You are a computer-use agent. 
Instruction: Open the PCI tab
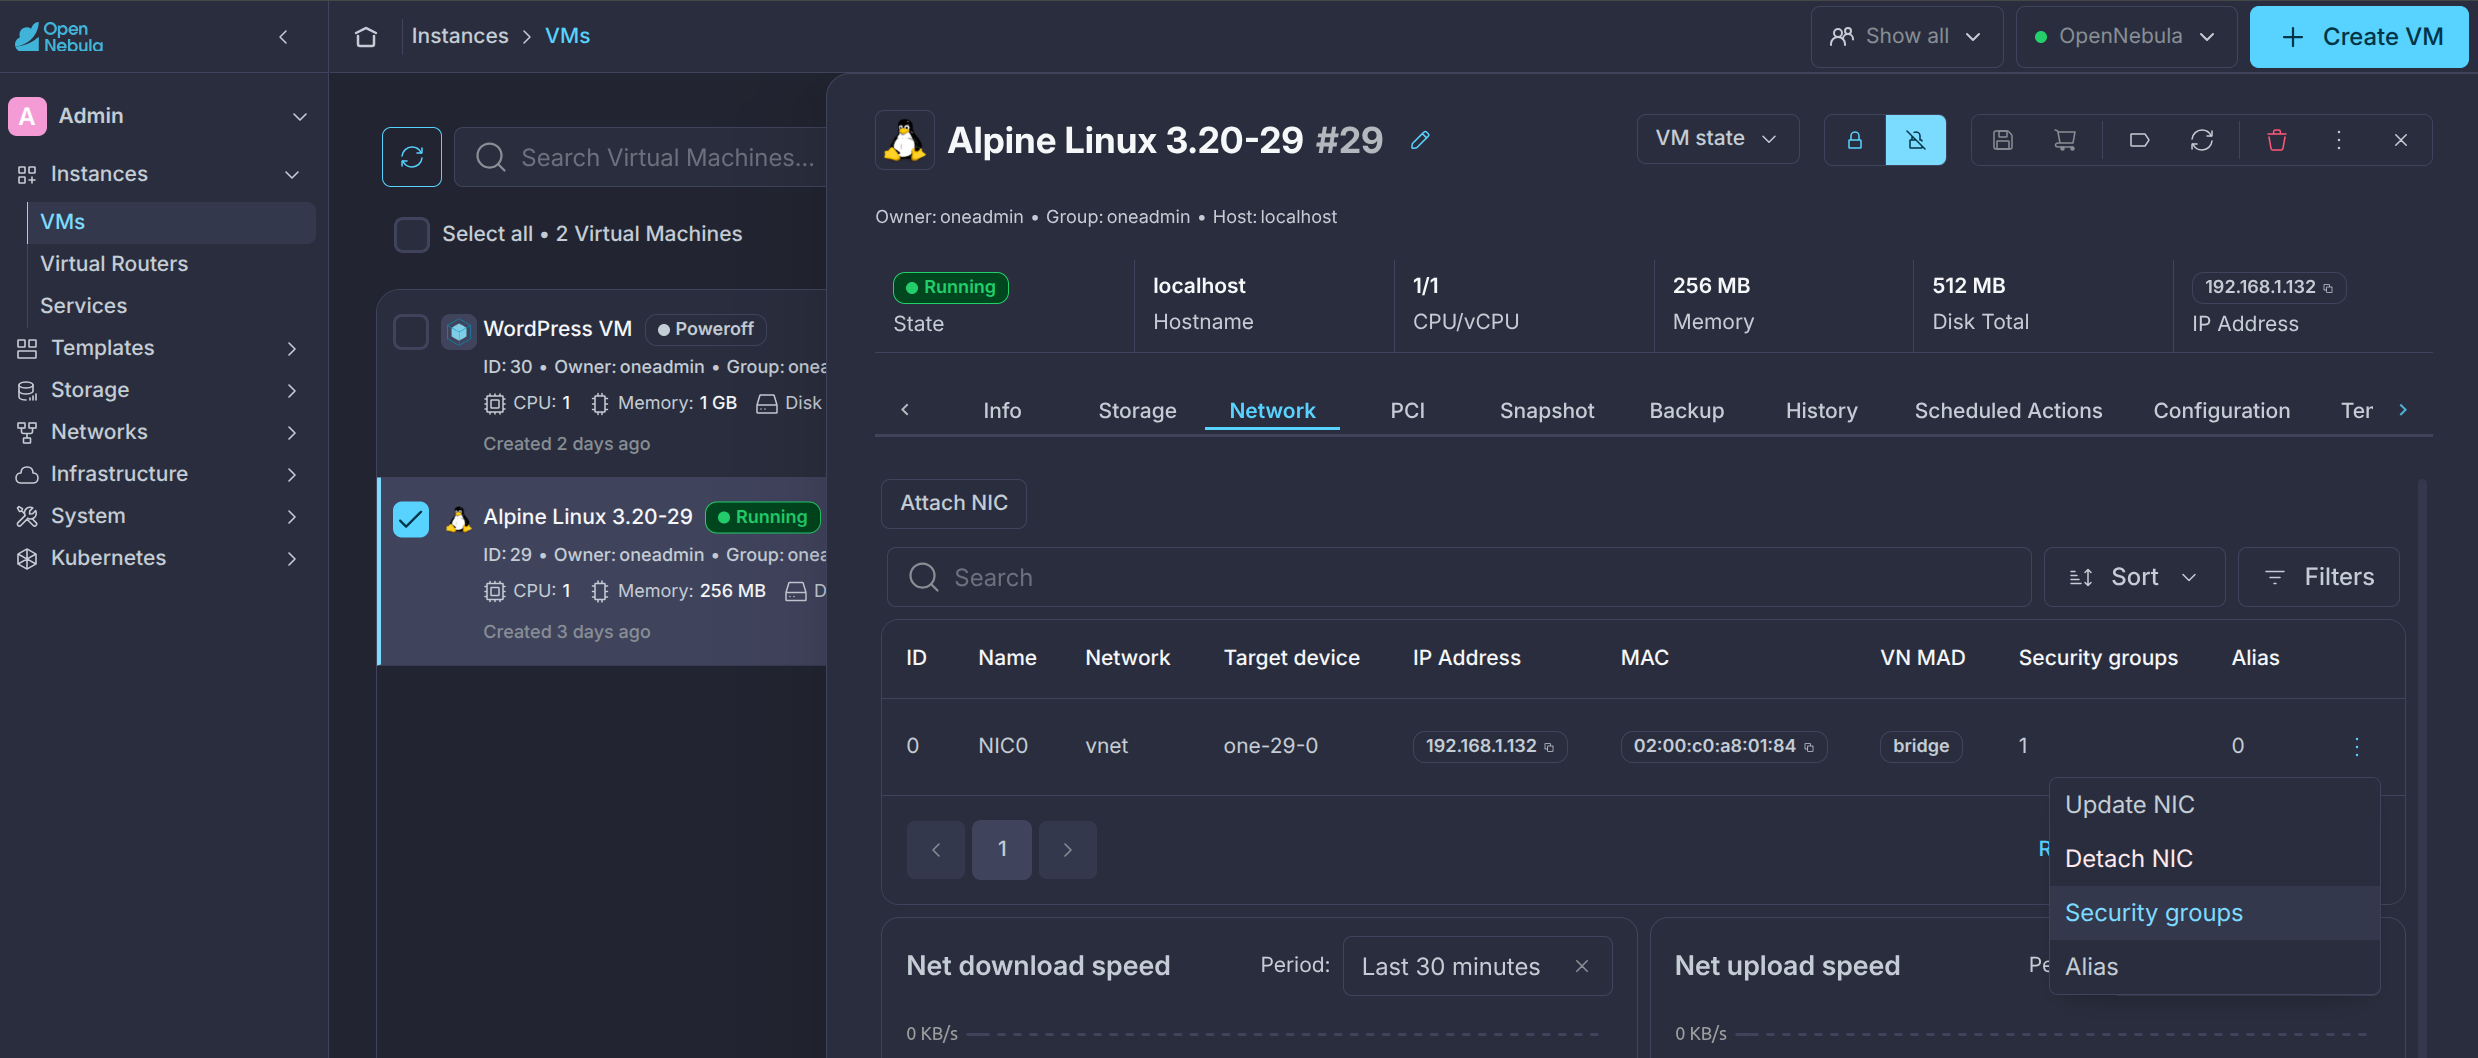(x=1407, y=411)
